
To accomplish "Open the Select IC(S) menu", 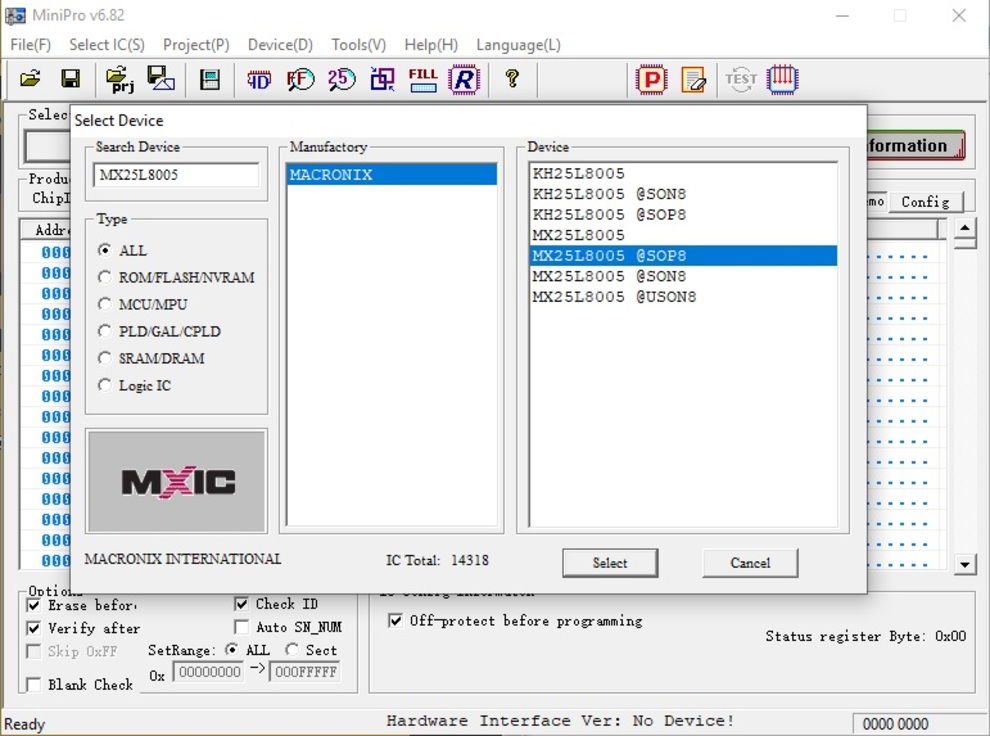I will tap(107, 45).
